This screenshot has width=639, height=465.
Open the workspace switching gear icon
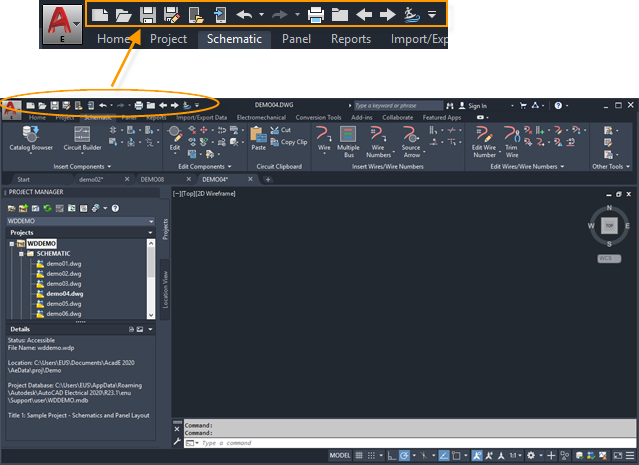(531, 455)
